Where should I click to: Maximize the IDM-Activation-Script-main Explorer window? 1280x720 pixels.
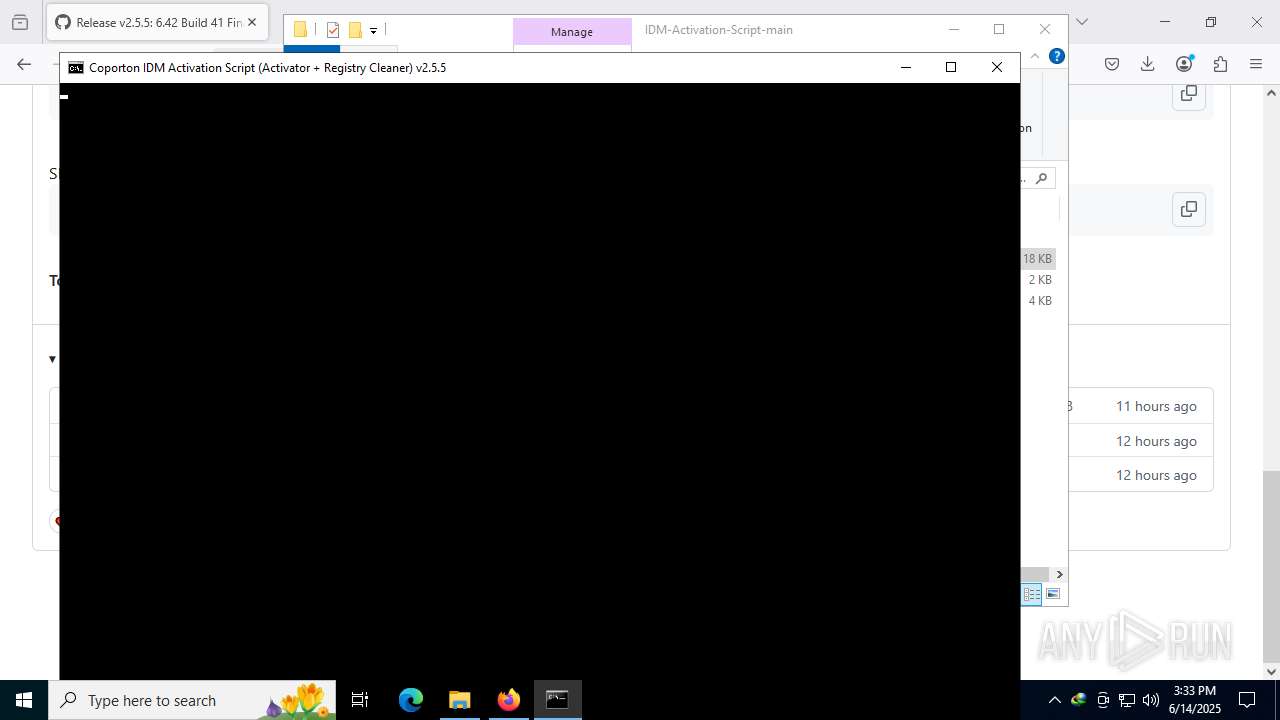(999, 30)
